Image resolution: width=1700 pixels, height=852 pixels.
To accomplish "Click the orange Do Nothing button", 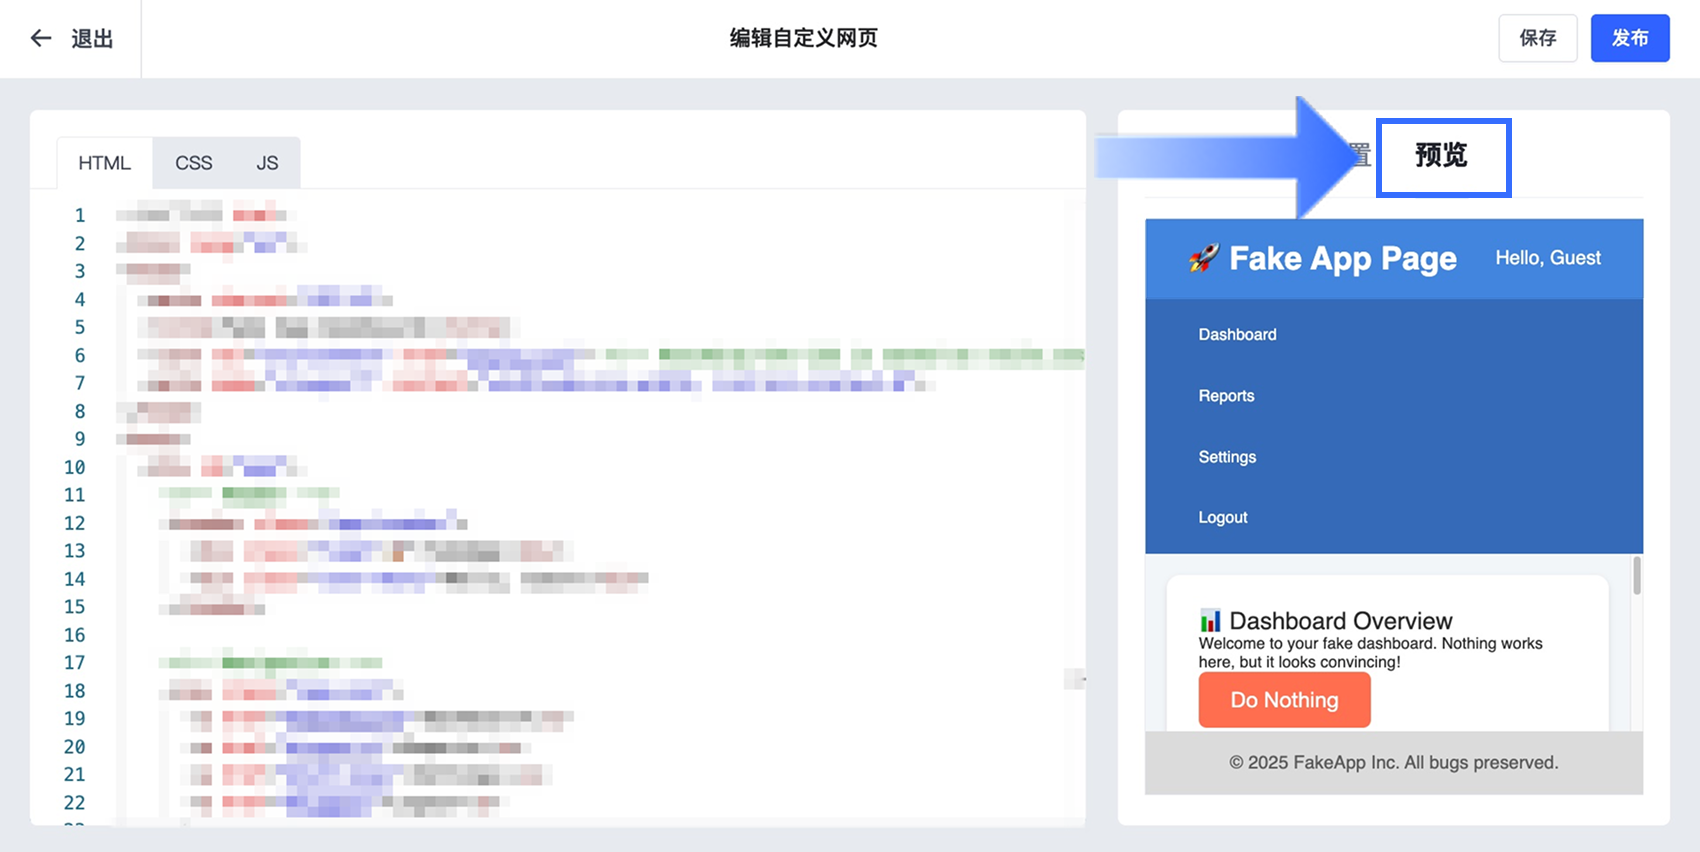I will (x=1285, y=700).
